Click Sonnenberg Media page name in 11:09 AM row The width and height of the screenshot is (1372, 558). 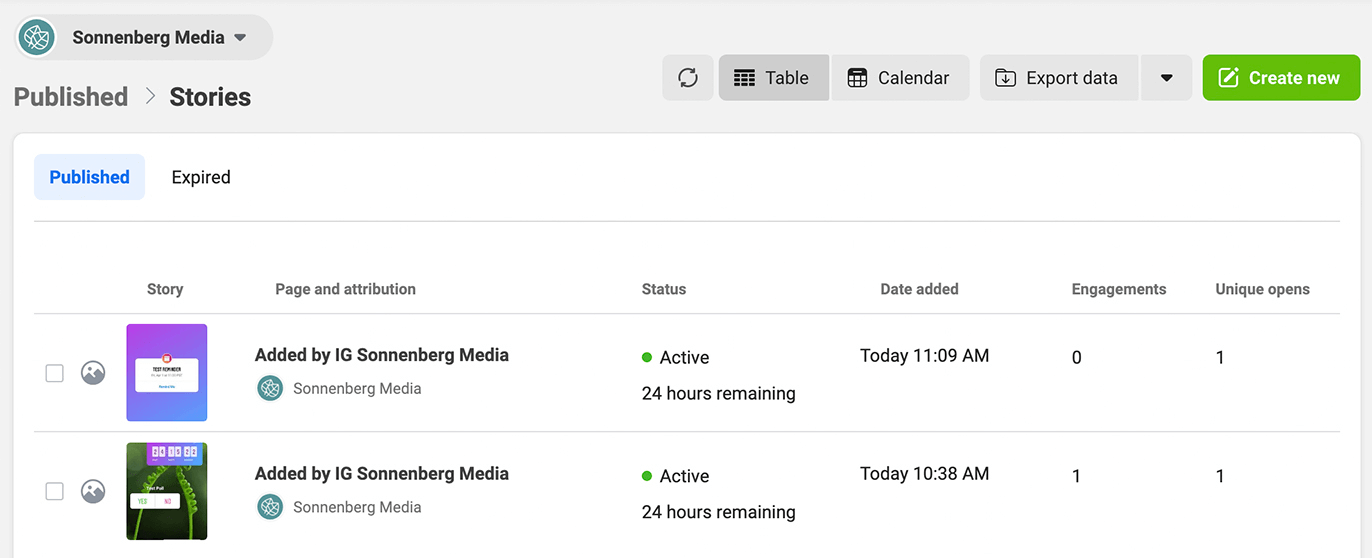click(x=357, y=388)
